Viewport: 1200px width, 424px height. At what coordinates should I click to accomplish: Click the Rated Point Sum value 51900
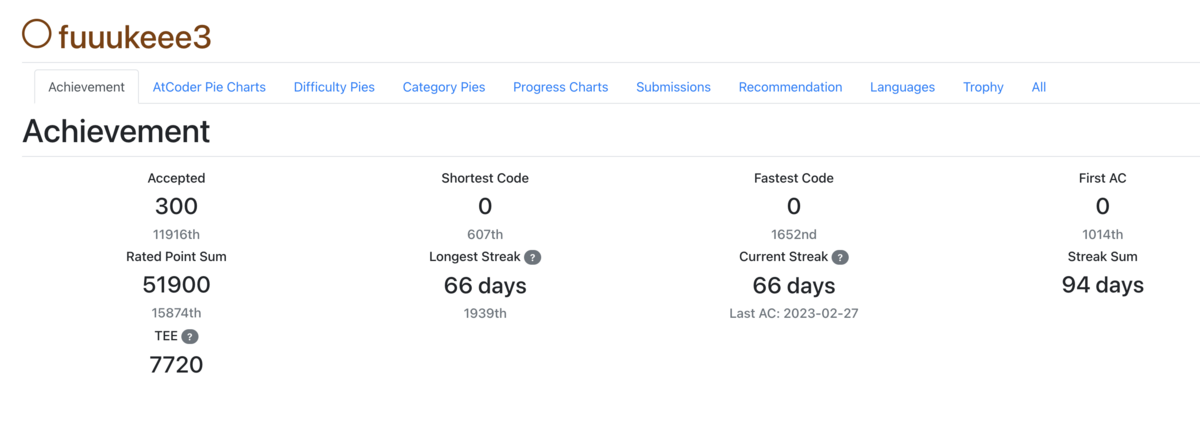pyautogui.click(x=176, y=285)
